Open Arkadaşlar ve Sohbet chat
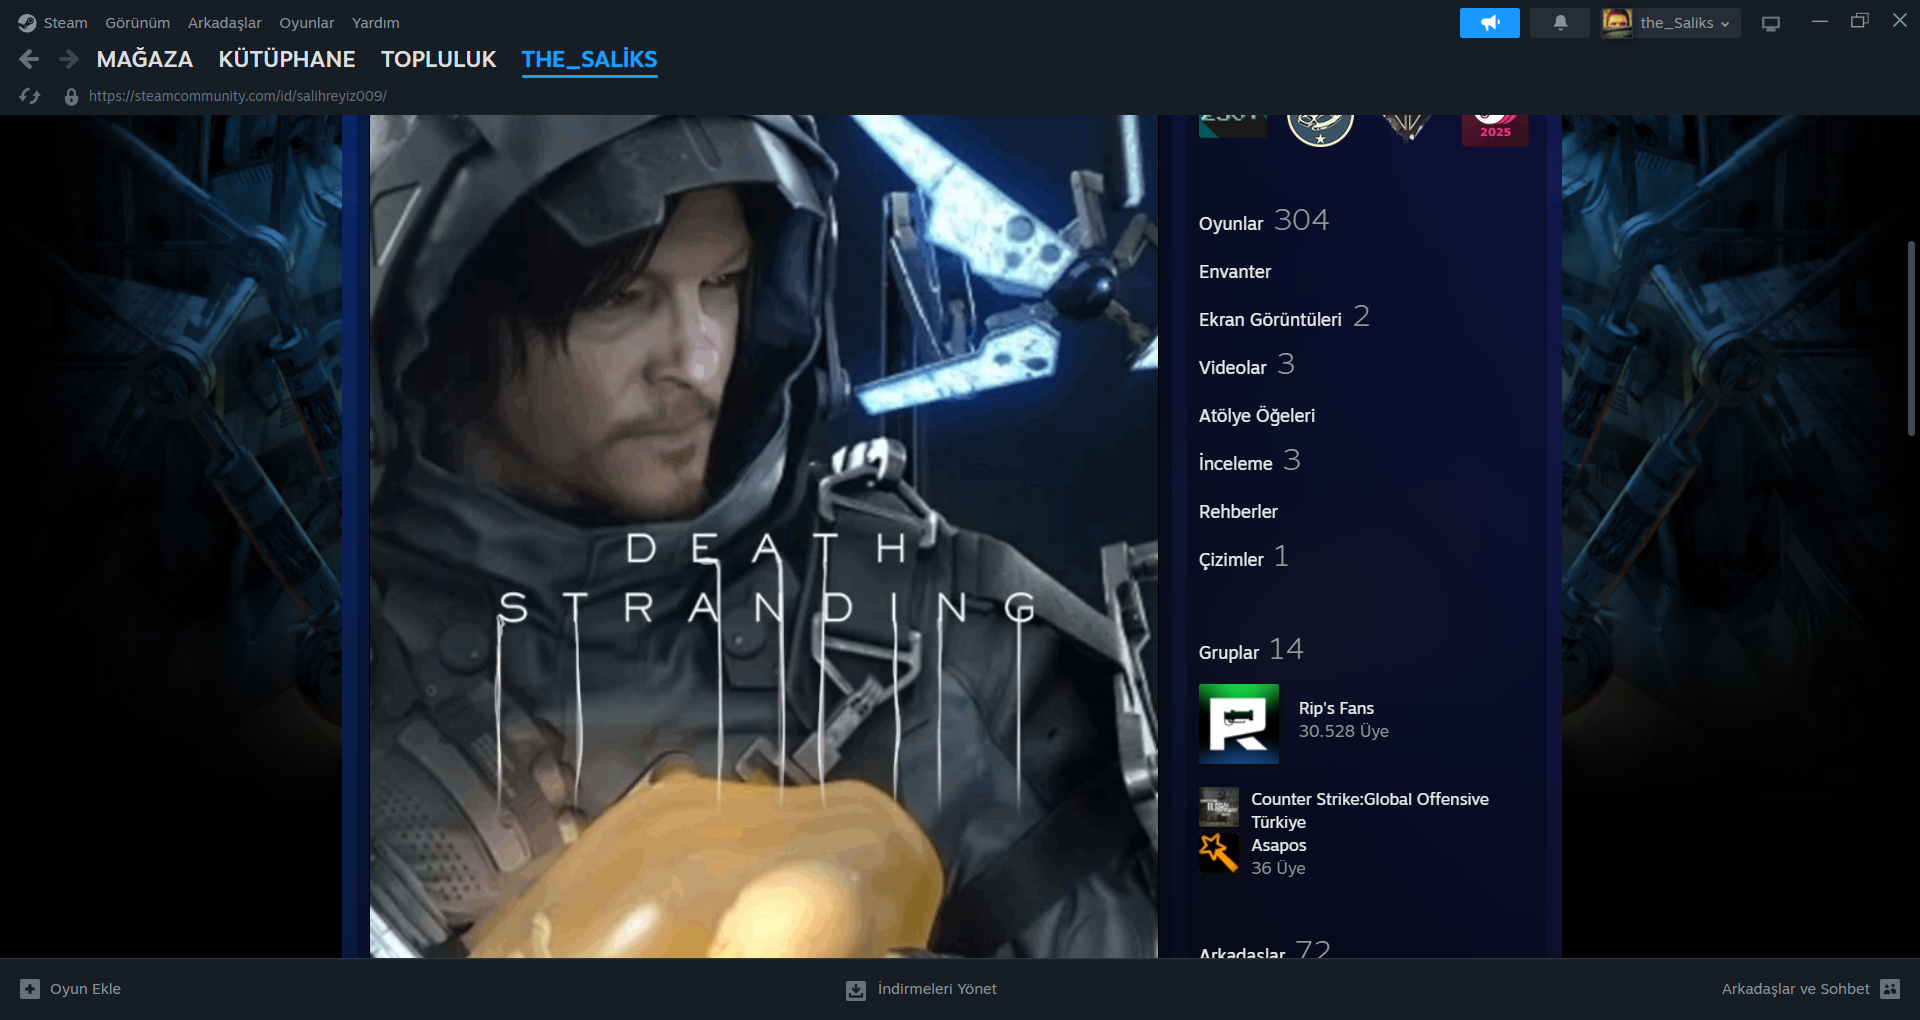Image resolution: width=1920 pixels, height=1020 pixels. click(1810, 989)
